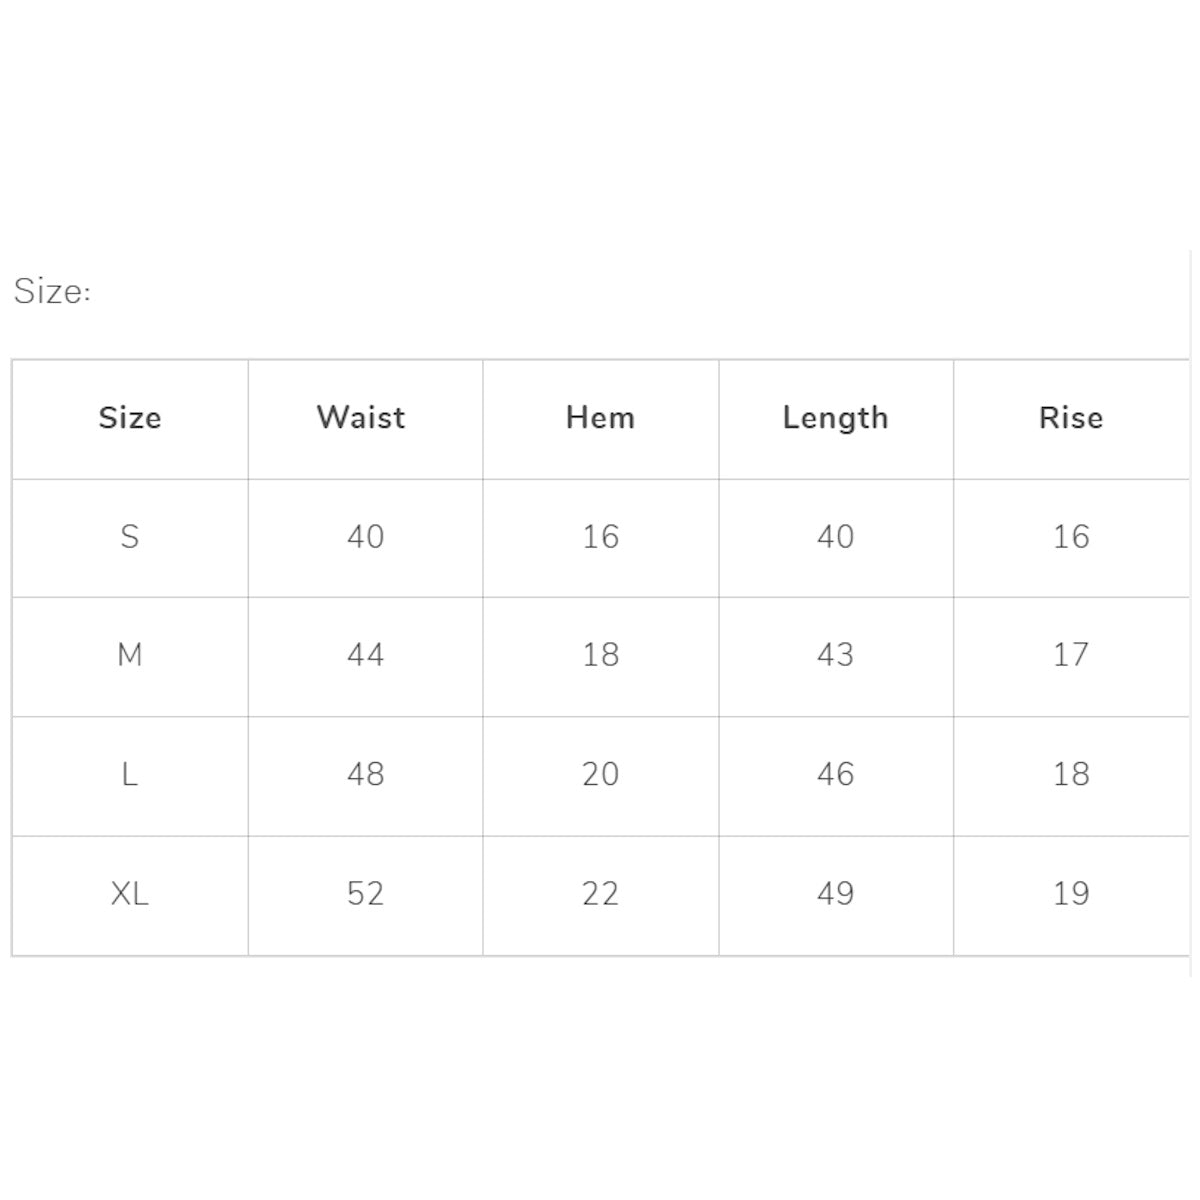Click hem value 20 for size L
This screenshot has width=1200, height=1200.
pyautogui.click(x=600, y=774)
